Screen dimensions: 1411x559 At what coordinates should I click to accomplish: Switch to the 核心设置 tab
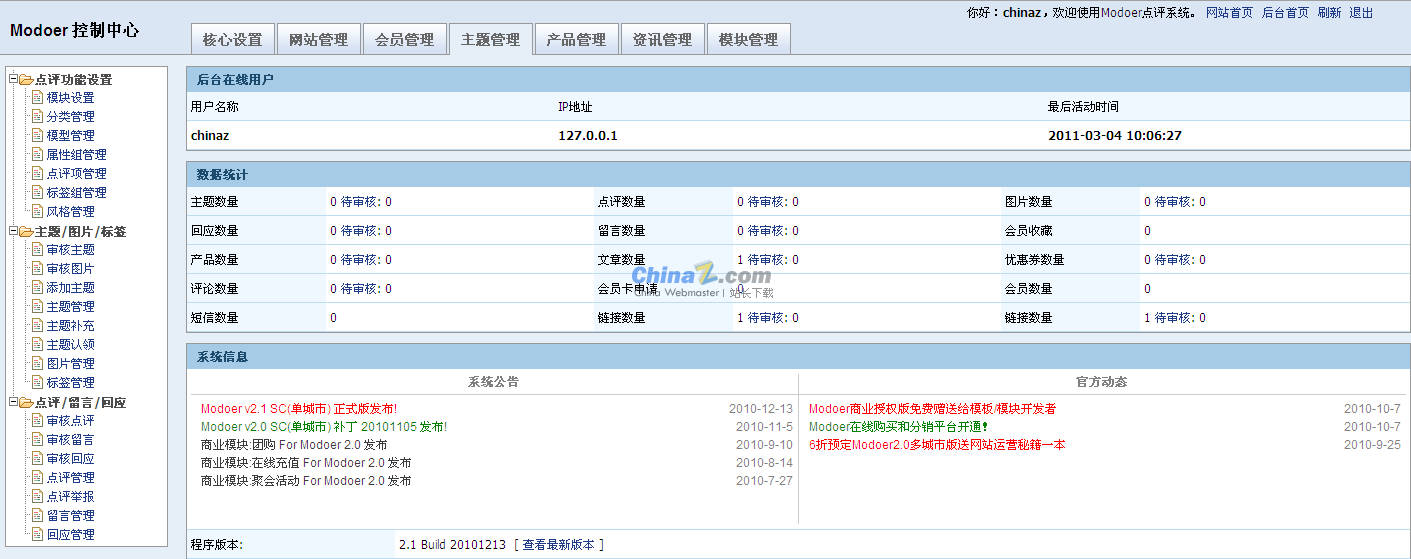(x=232, y=39)
